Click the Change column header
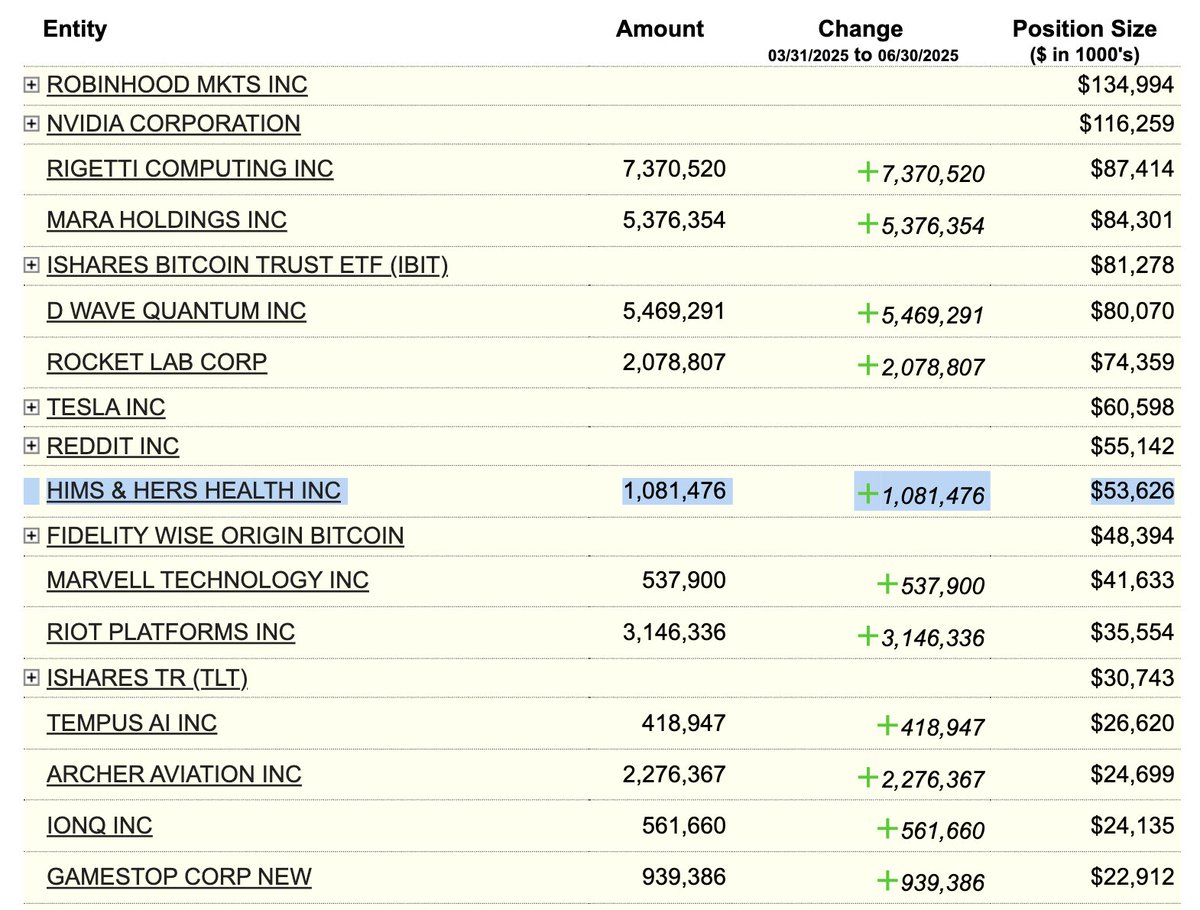The image size is (1200, 910). tap(861, 29)
